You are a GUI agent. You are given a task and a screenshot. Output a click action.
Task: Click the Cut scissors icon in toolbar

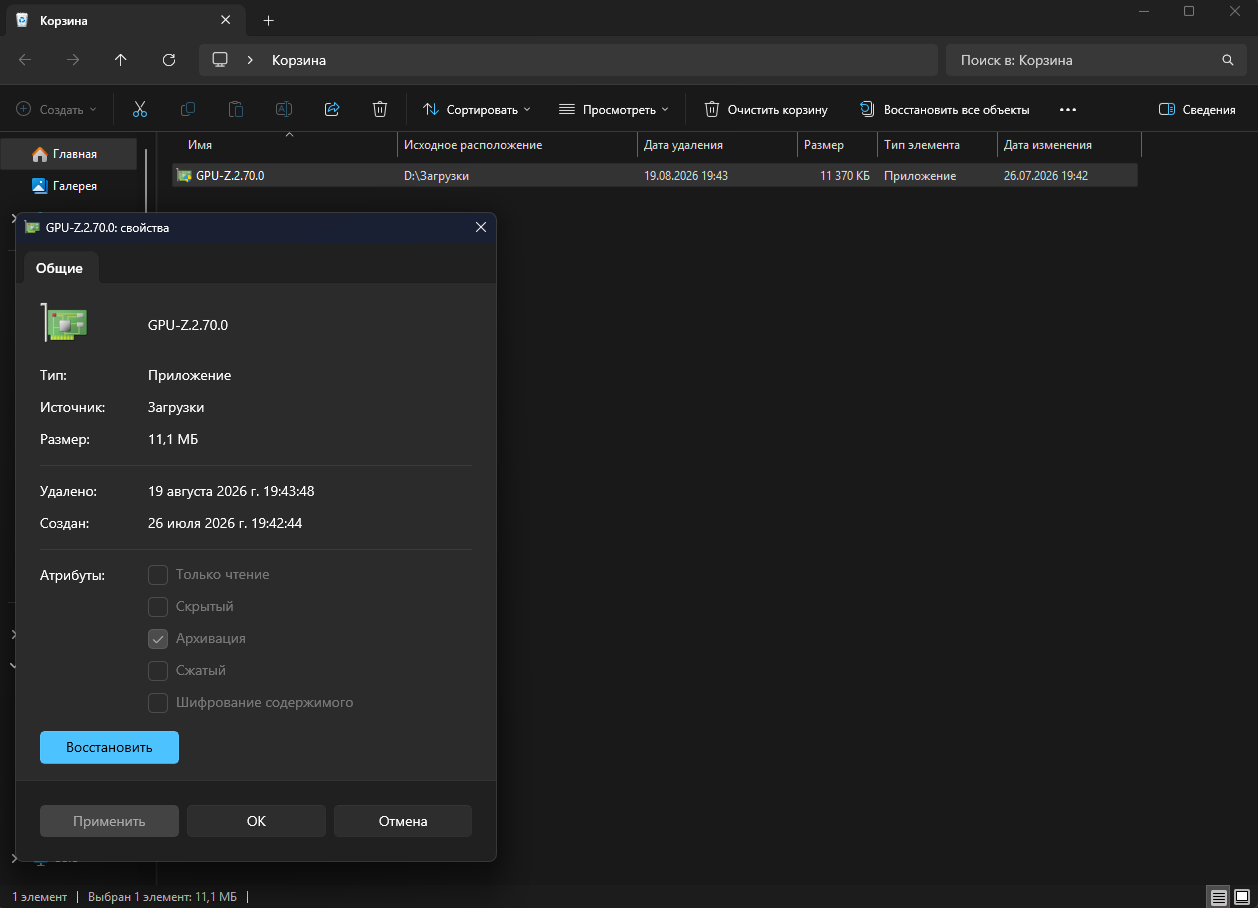coord(140,109)
